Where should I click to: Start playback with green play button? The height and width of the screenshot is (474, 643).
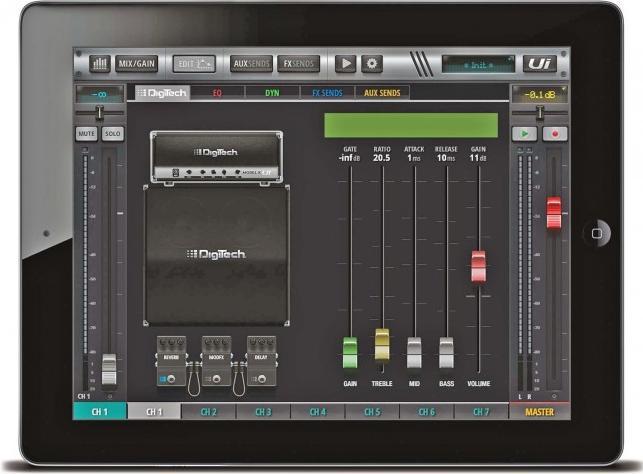pyautogui.click(x=524, y=134)
